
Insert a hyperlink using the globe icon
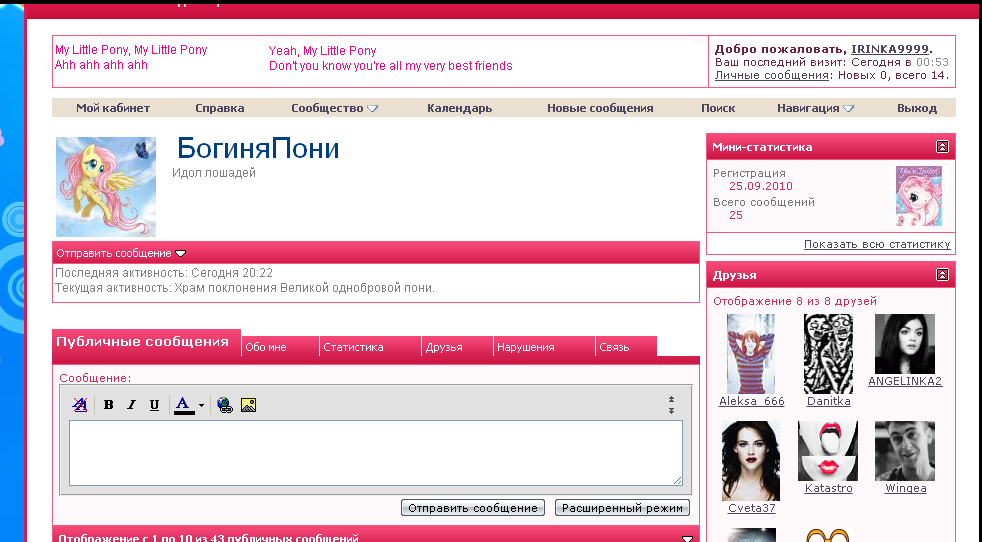tap(225, 405)
